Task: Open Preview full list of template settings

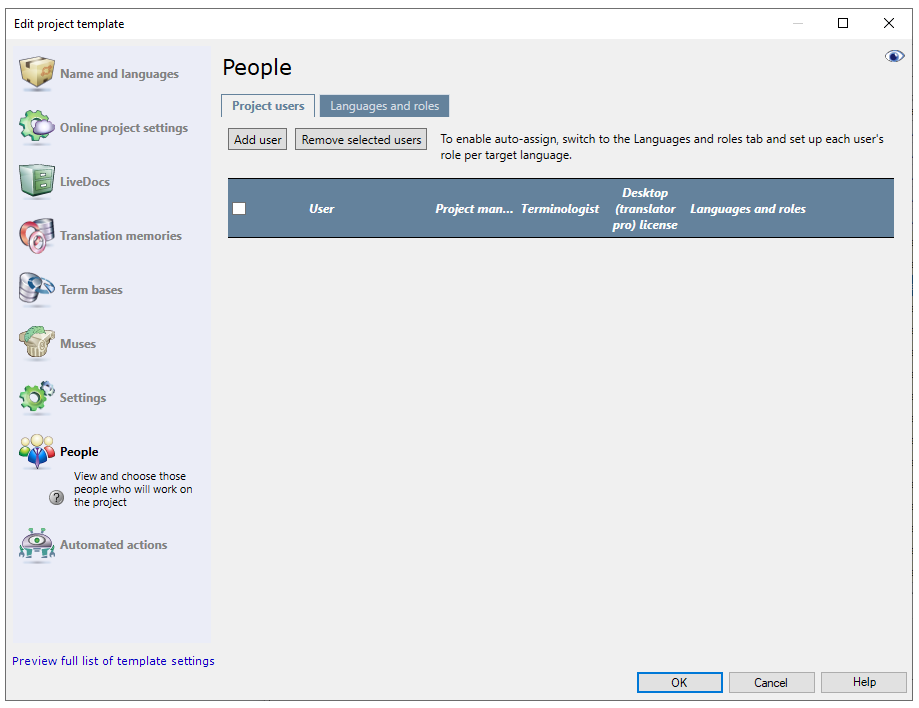Action: (113, 660)
